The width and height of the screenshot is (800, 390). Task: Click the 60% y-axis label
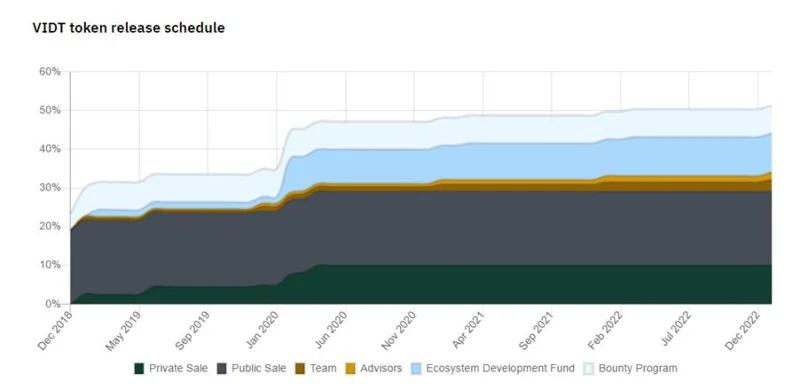coord(49,72)
